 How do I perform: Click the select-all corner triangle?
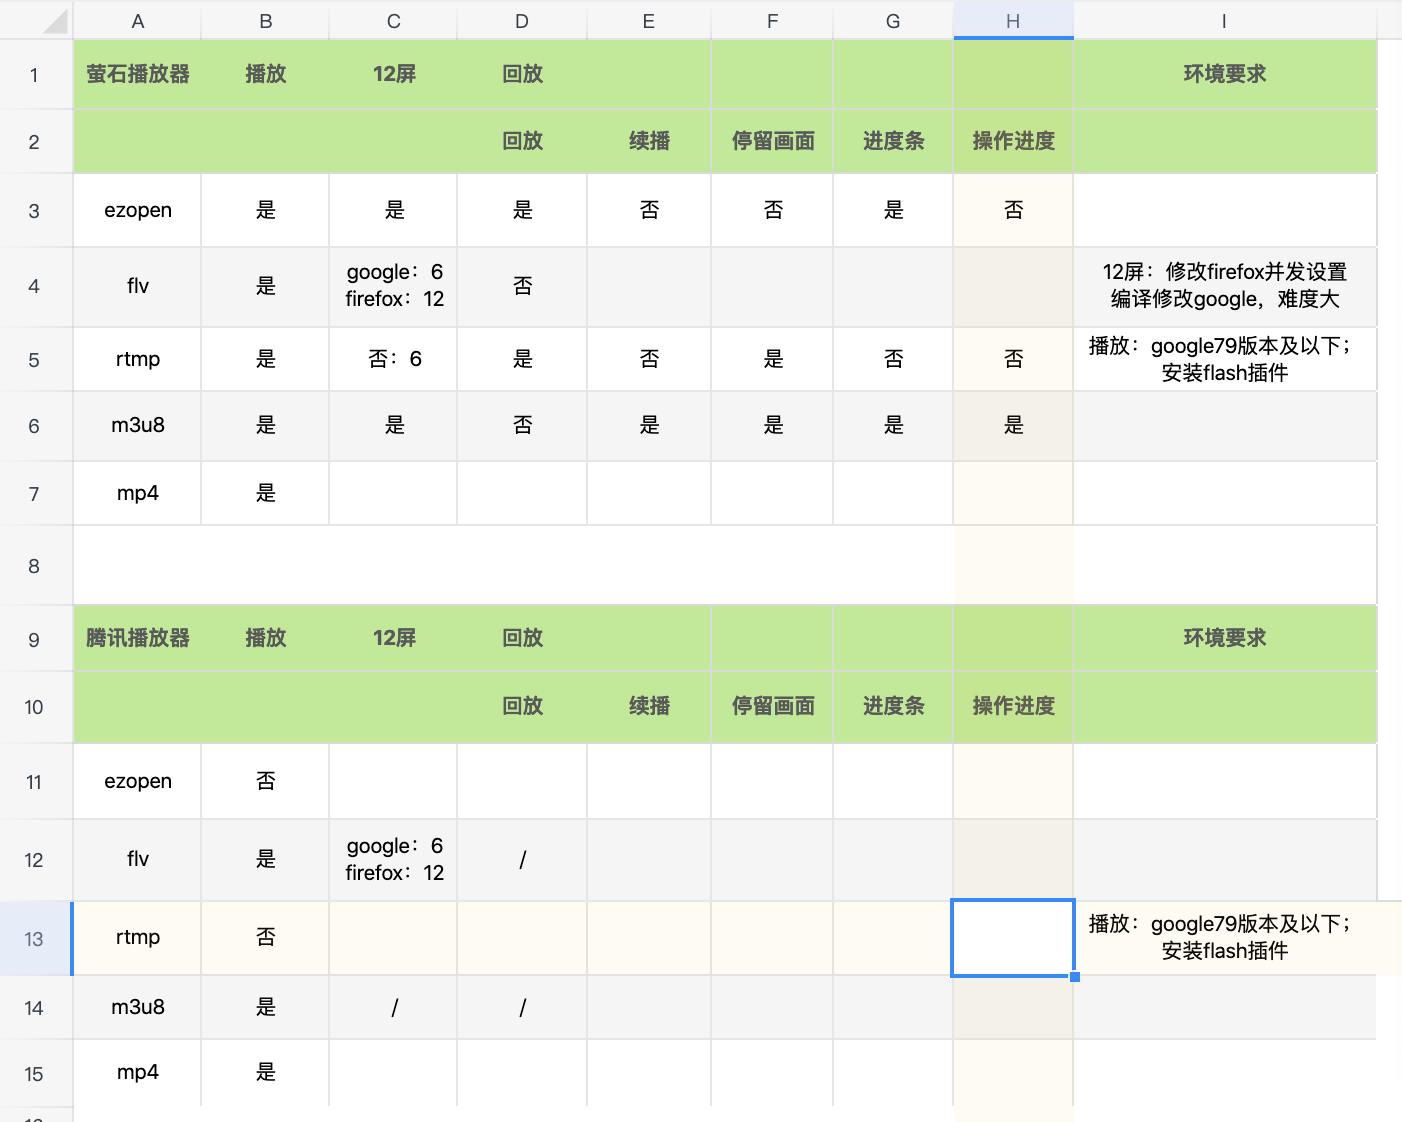pyautogui.click(x=55, y=22)
